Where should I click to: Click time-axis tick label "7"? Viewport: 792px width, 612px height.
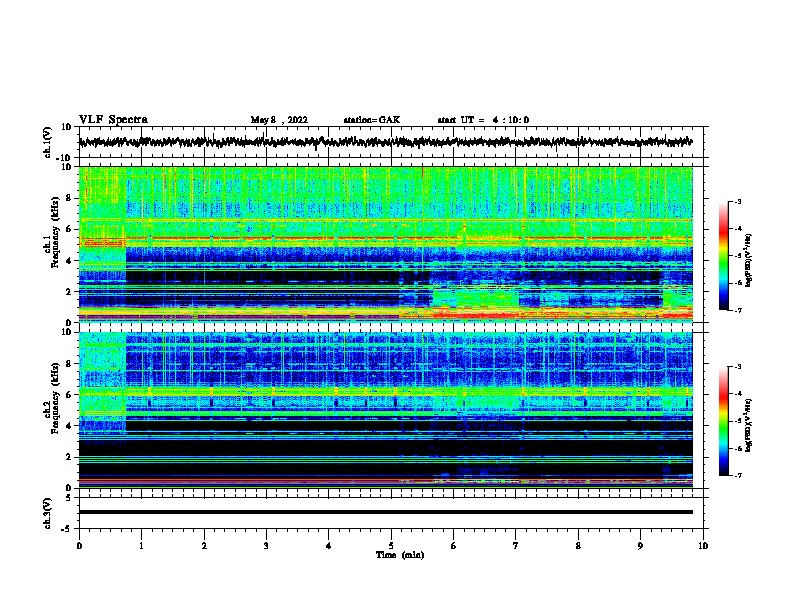(516, 546)
